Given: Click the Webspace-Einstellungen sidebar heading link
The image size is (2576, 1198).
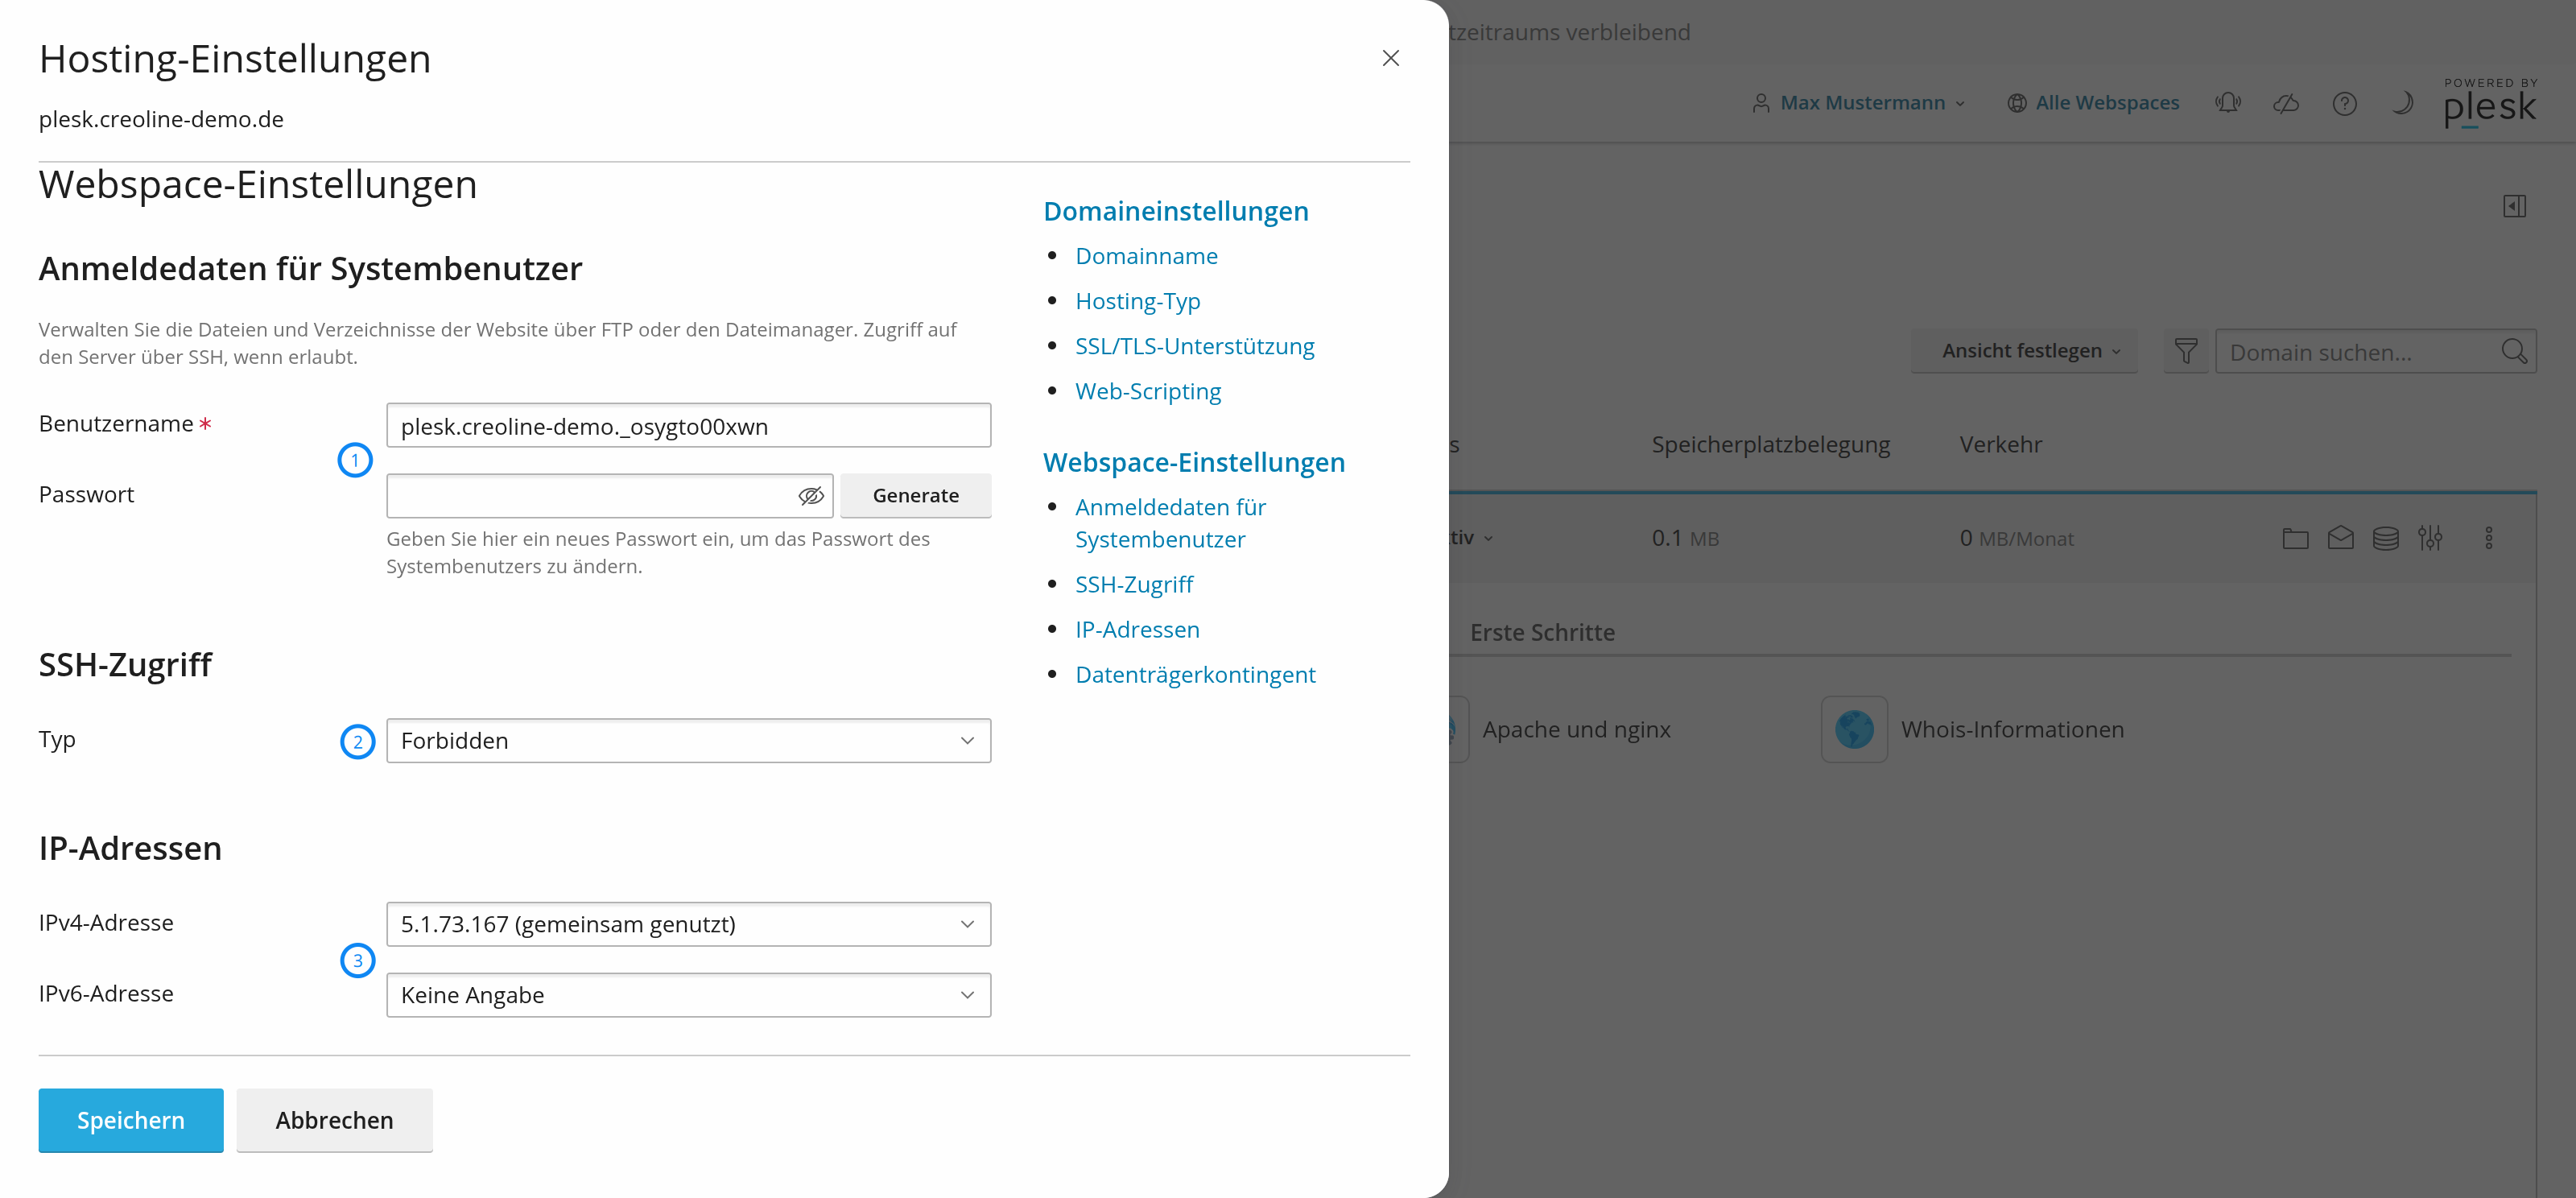Looking at the screenshot, I should pos(1194,462).
